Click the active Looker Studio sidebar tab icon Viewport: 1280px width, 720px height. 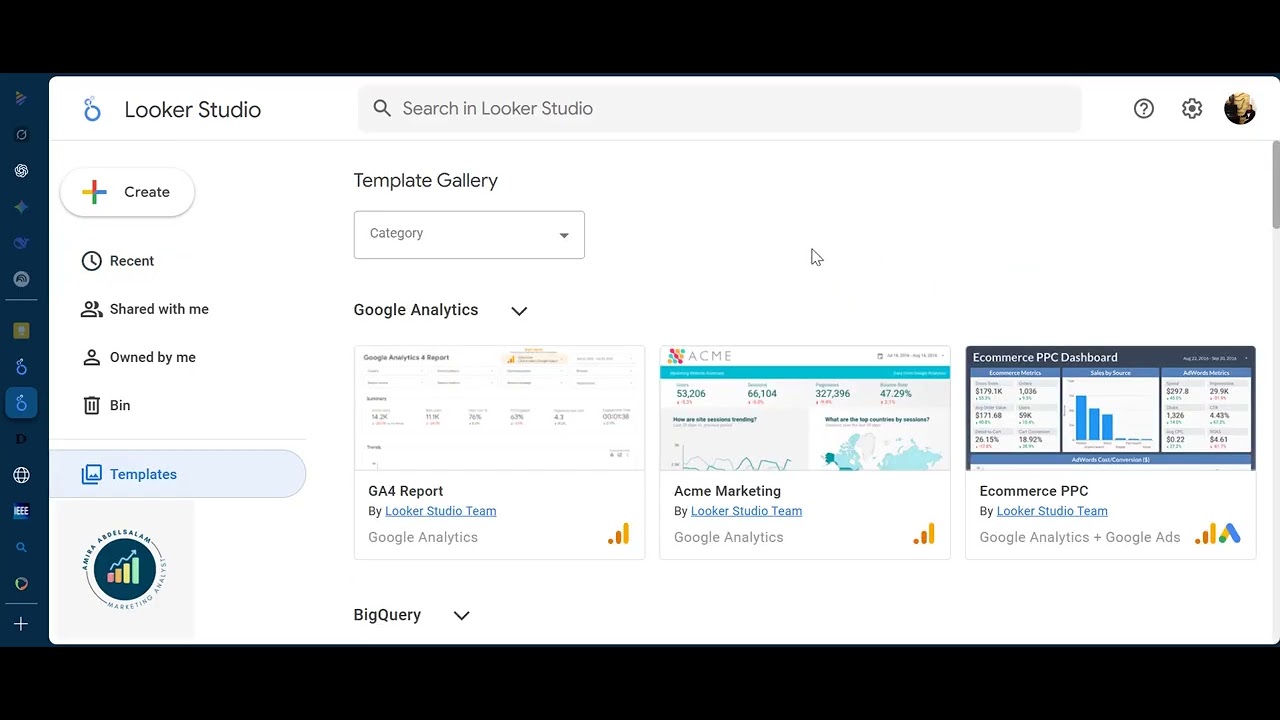pos(21,403)
